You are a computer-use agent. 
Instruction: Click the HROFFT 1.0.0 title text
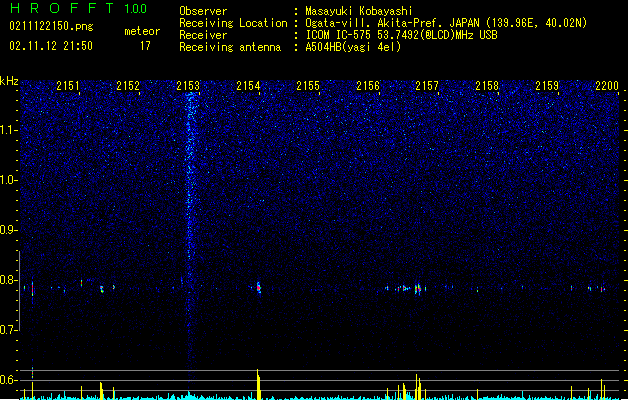click(79, 8)
